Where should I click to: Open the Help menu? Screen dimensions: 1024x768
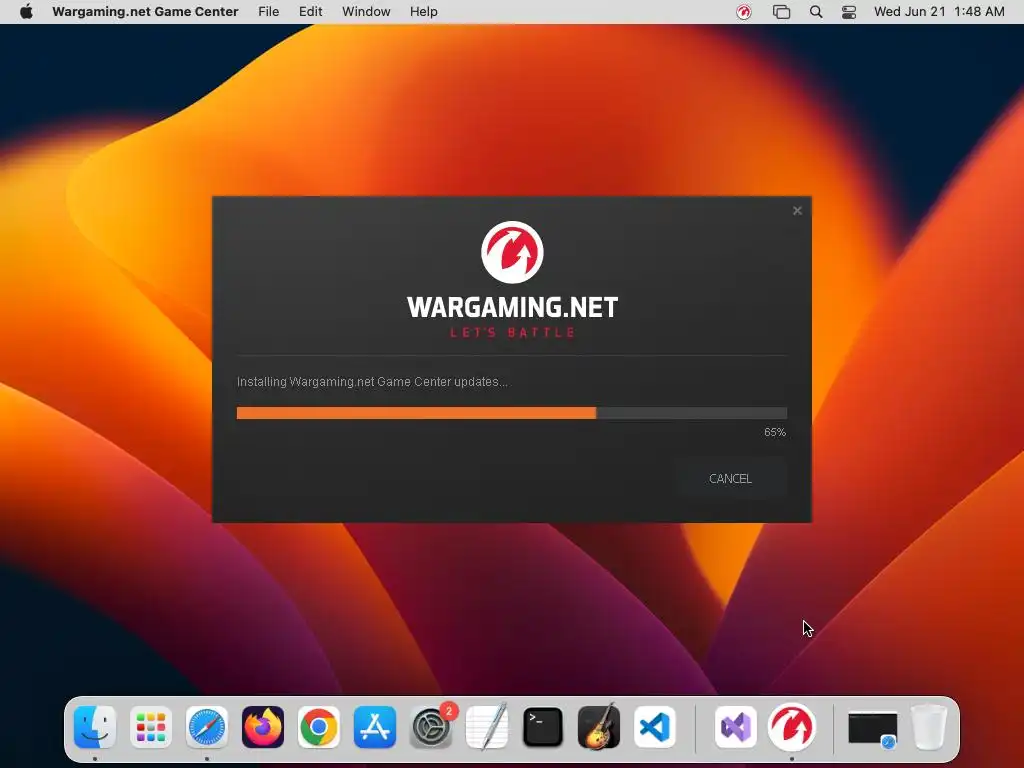coord(423,12)
